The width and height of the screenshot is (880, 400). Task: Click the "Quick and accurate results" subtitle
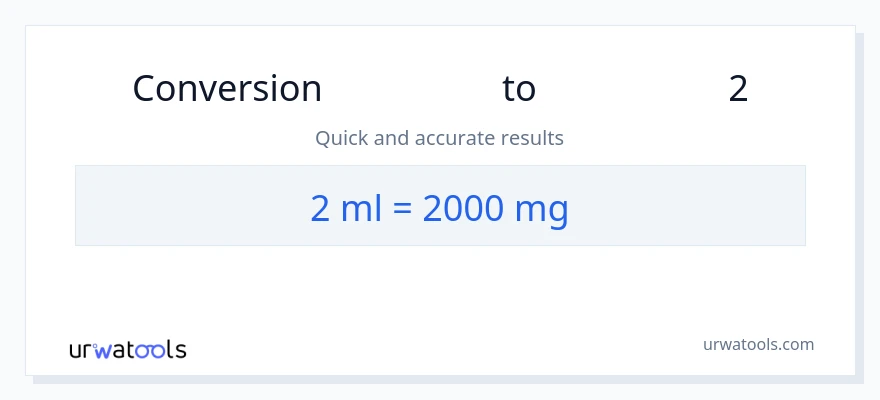pyautogui.click(x=439, y=138)
